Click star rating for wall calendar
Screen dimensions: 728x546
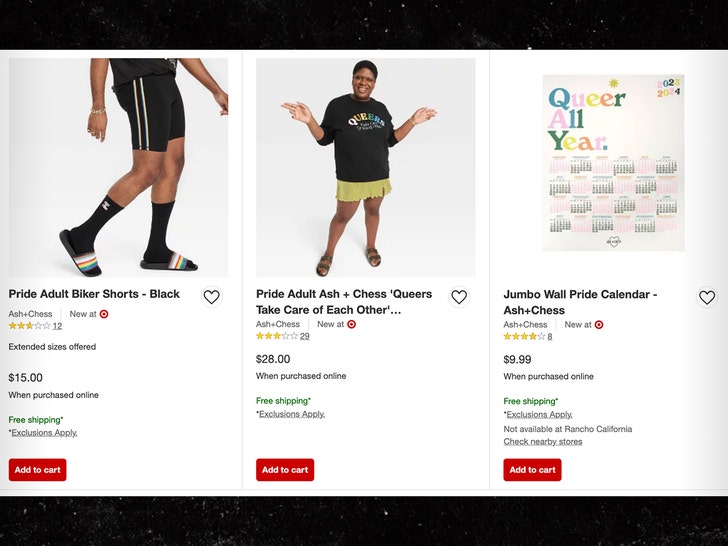pos(524,336)
